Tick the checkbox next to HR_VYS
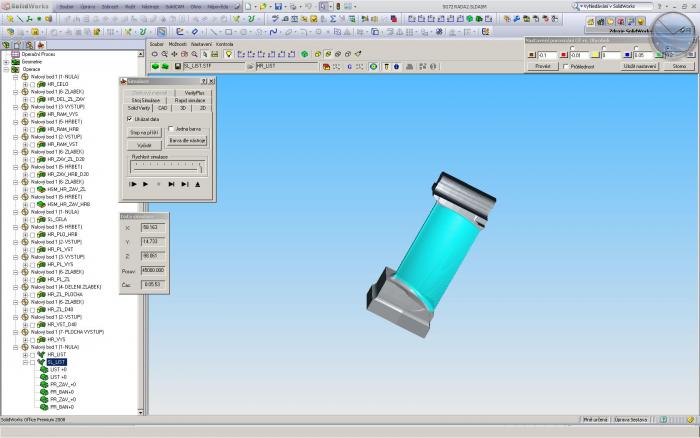 tap(33, 340)
